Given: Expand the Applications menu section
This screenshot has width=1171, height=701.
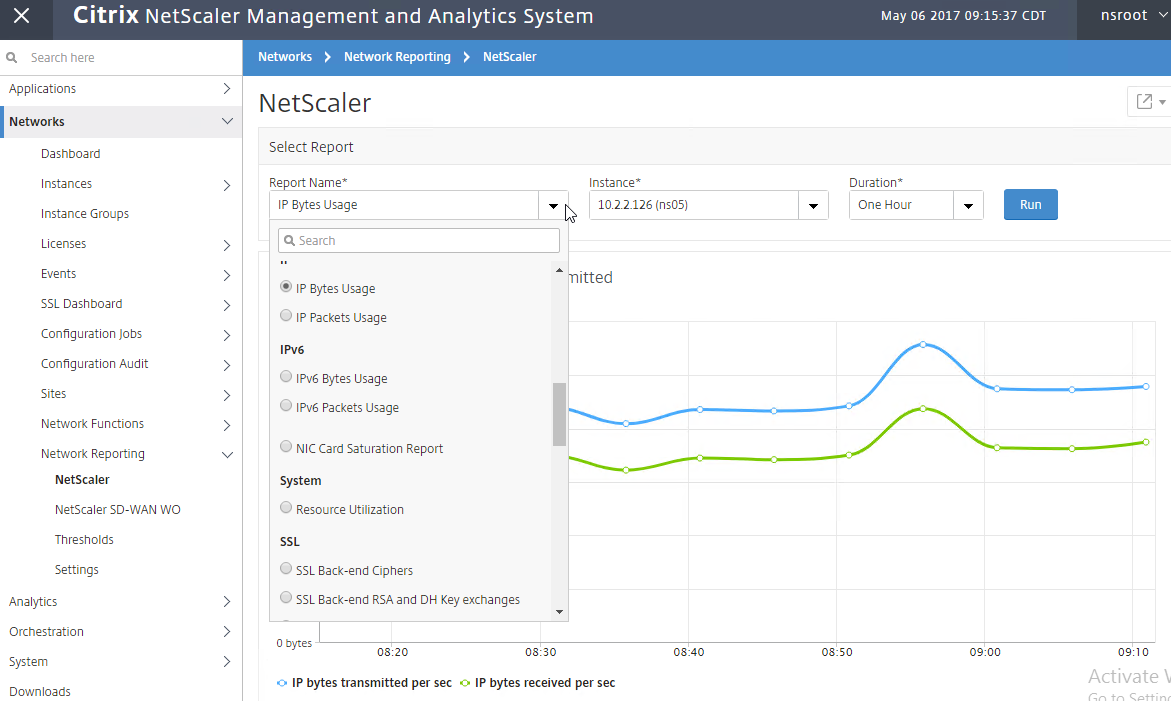Looking at the screenshot, I should point(227,89).
